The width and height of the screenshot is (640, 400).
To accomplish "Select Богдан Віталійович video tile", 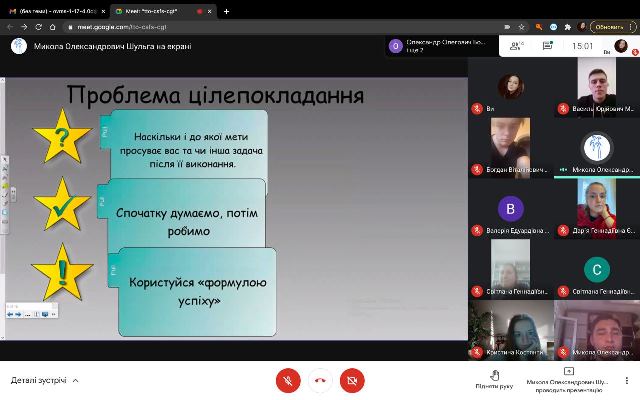I will pos(511,148).
